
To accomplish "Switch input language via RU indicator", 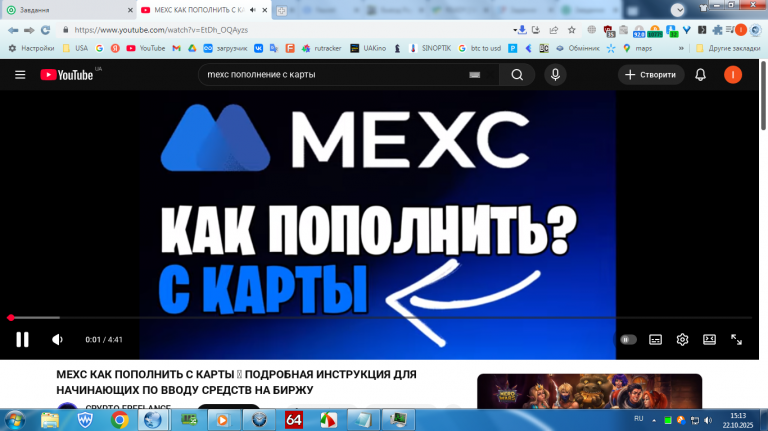I will (x=638, y=419).
